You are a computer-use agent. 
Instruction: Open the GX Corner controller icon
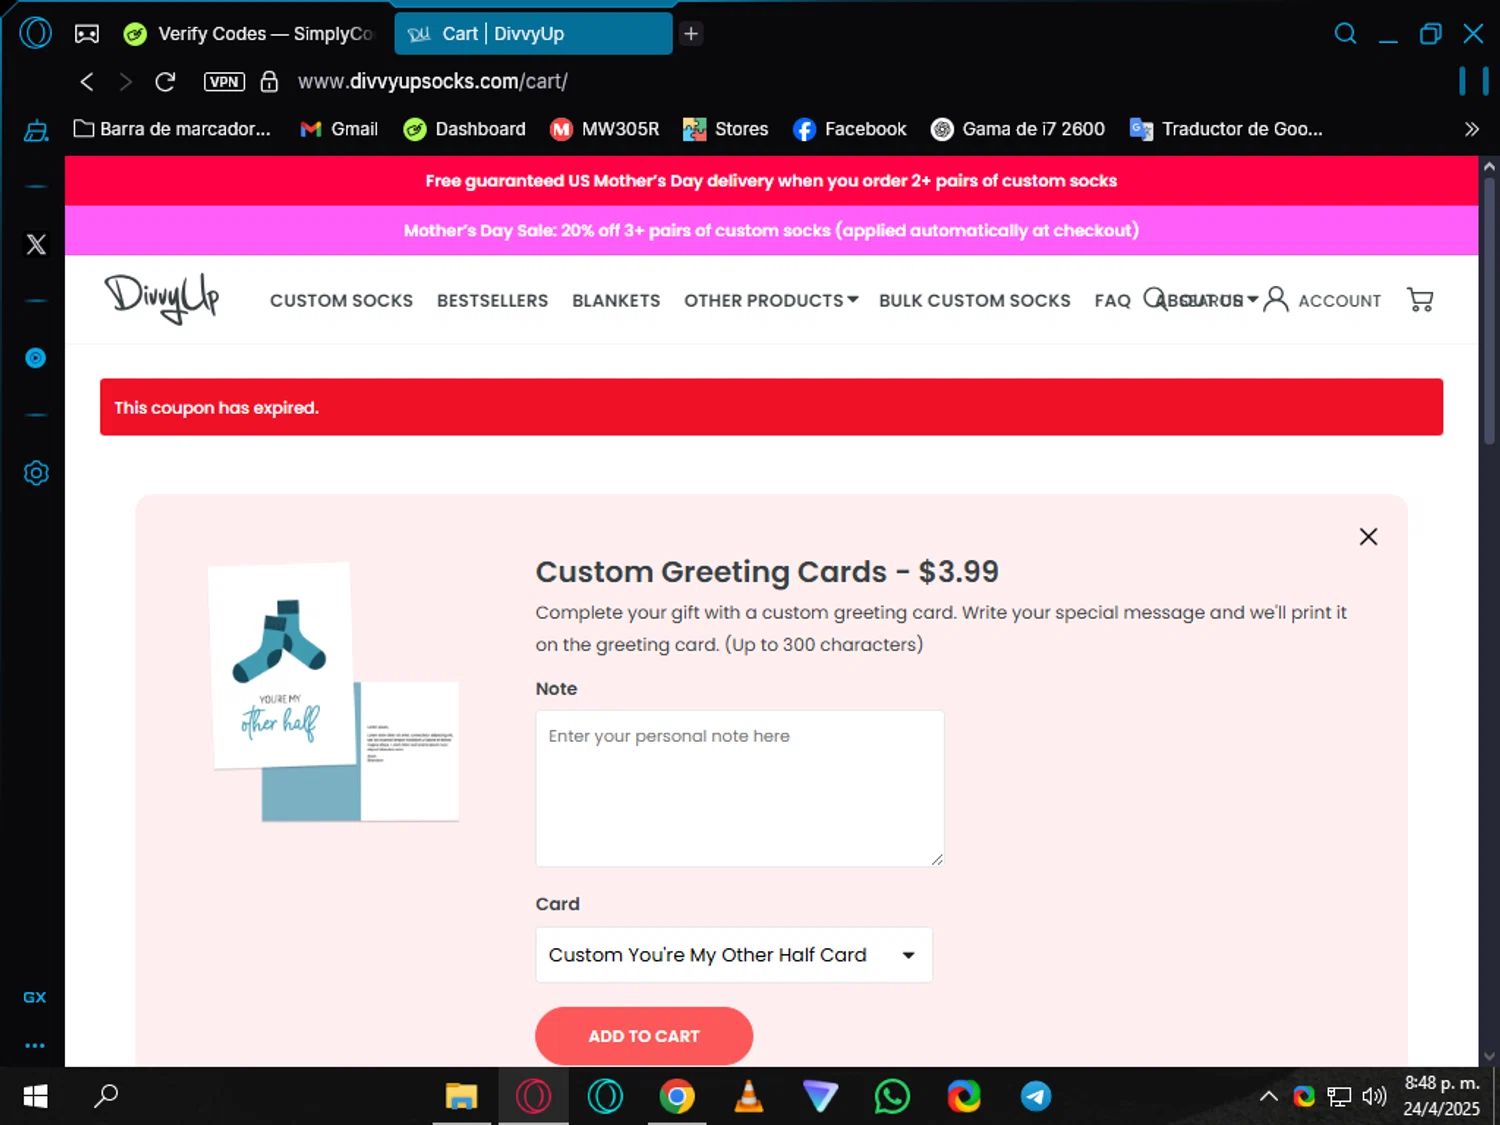pyautogui.click(x=87, y=34)
